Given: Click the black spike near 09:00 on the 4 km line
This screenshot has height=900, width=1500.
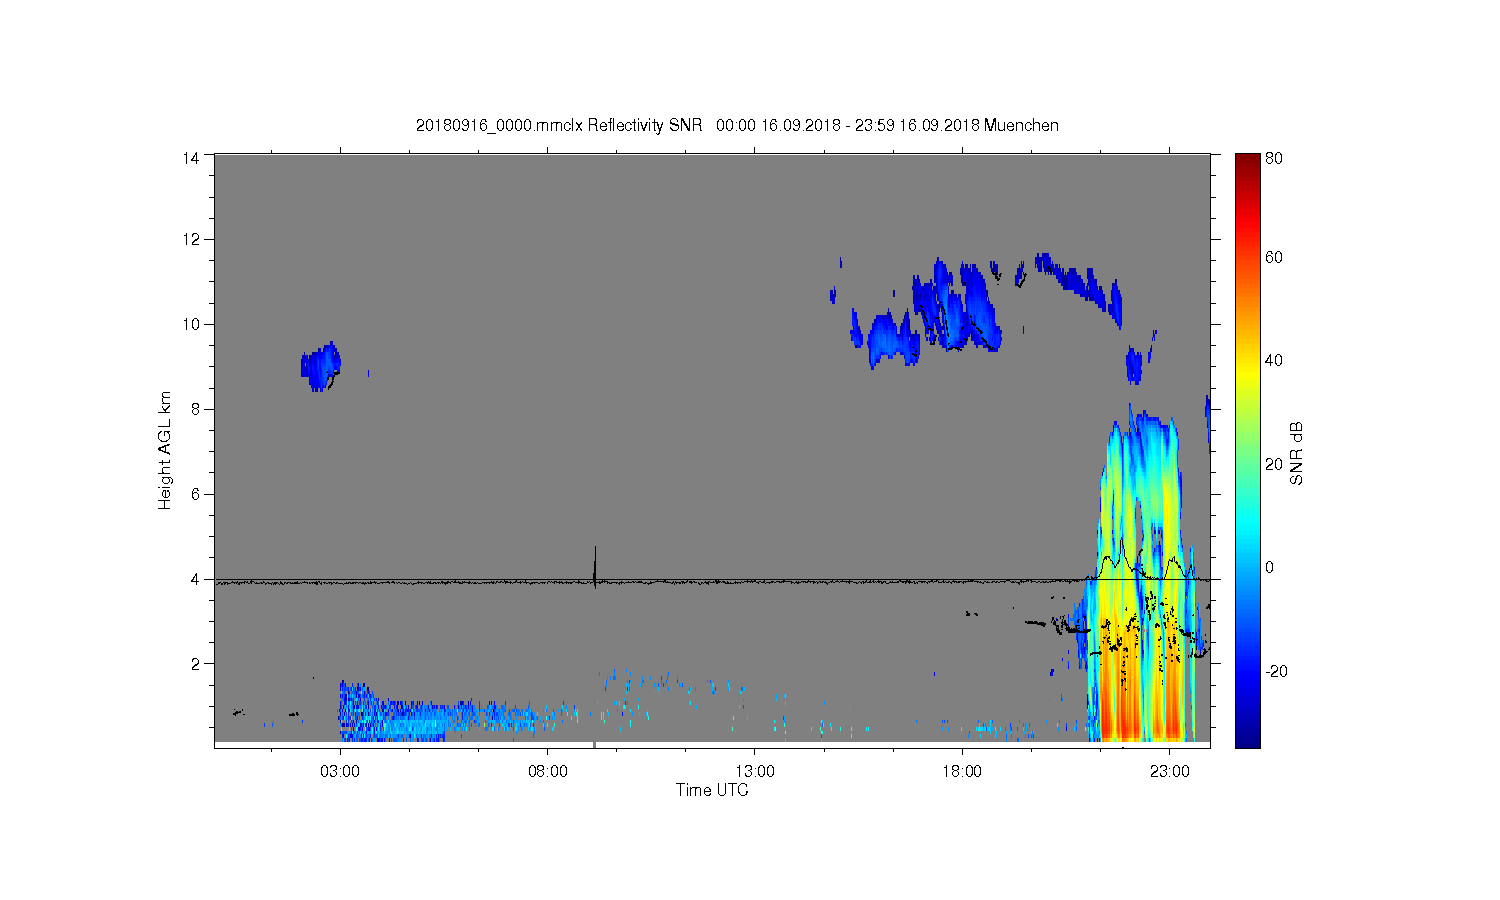Looking at the screenshot, I should [595, 568].
